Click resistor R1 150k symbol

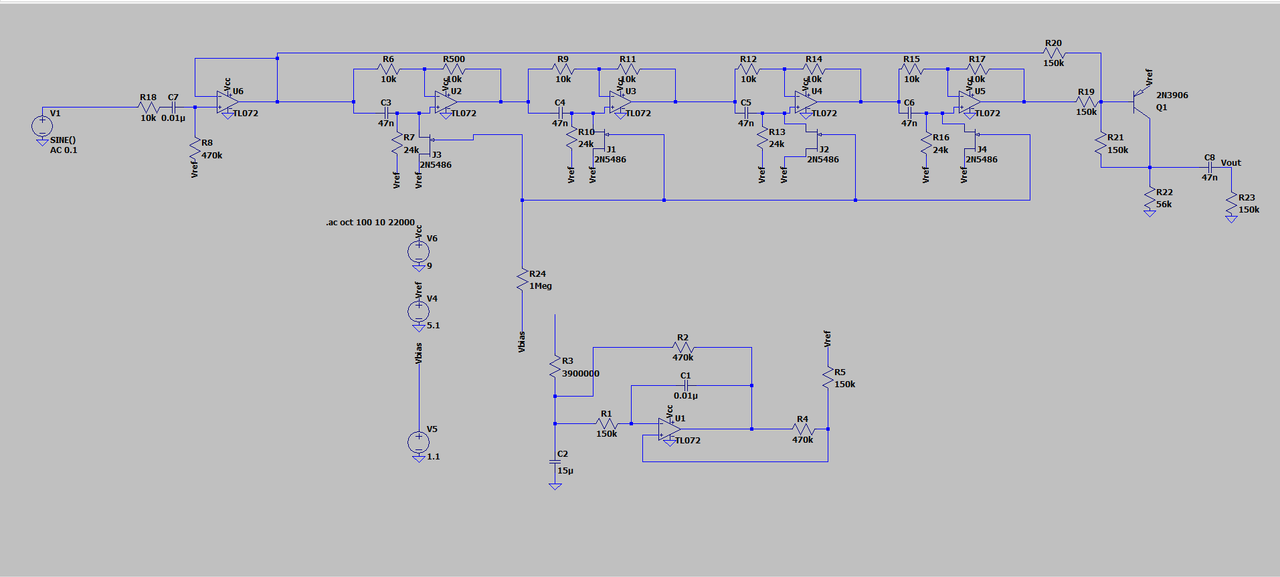606,422
